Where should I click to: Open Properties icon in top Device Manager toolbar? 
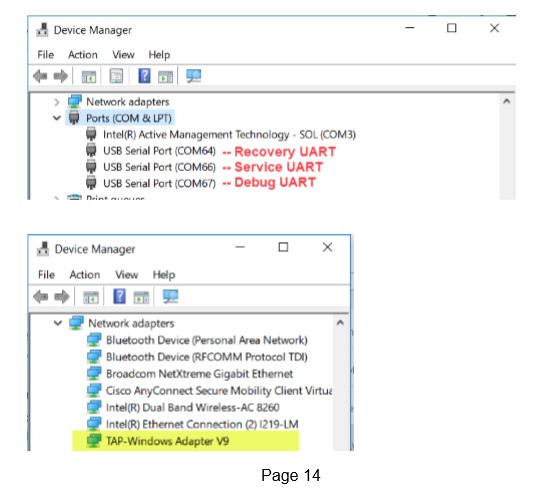point(116,76)
